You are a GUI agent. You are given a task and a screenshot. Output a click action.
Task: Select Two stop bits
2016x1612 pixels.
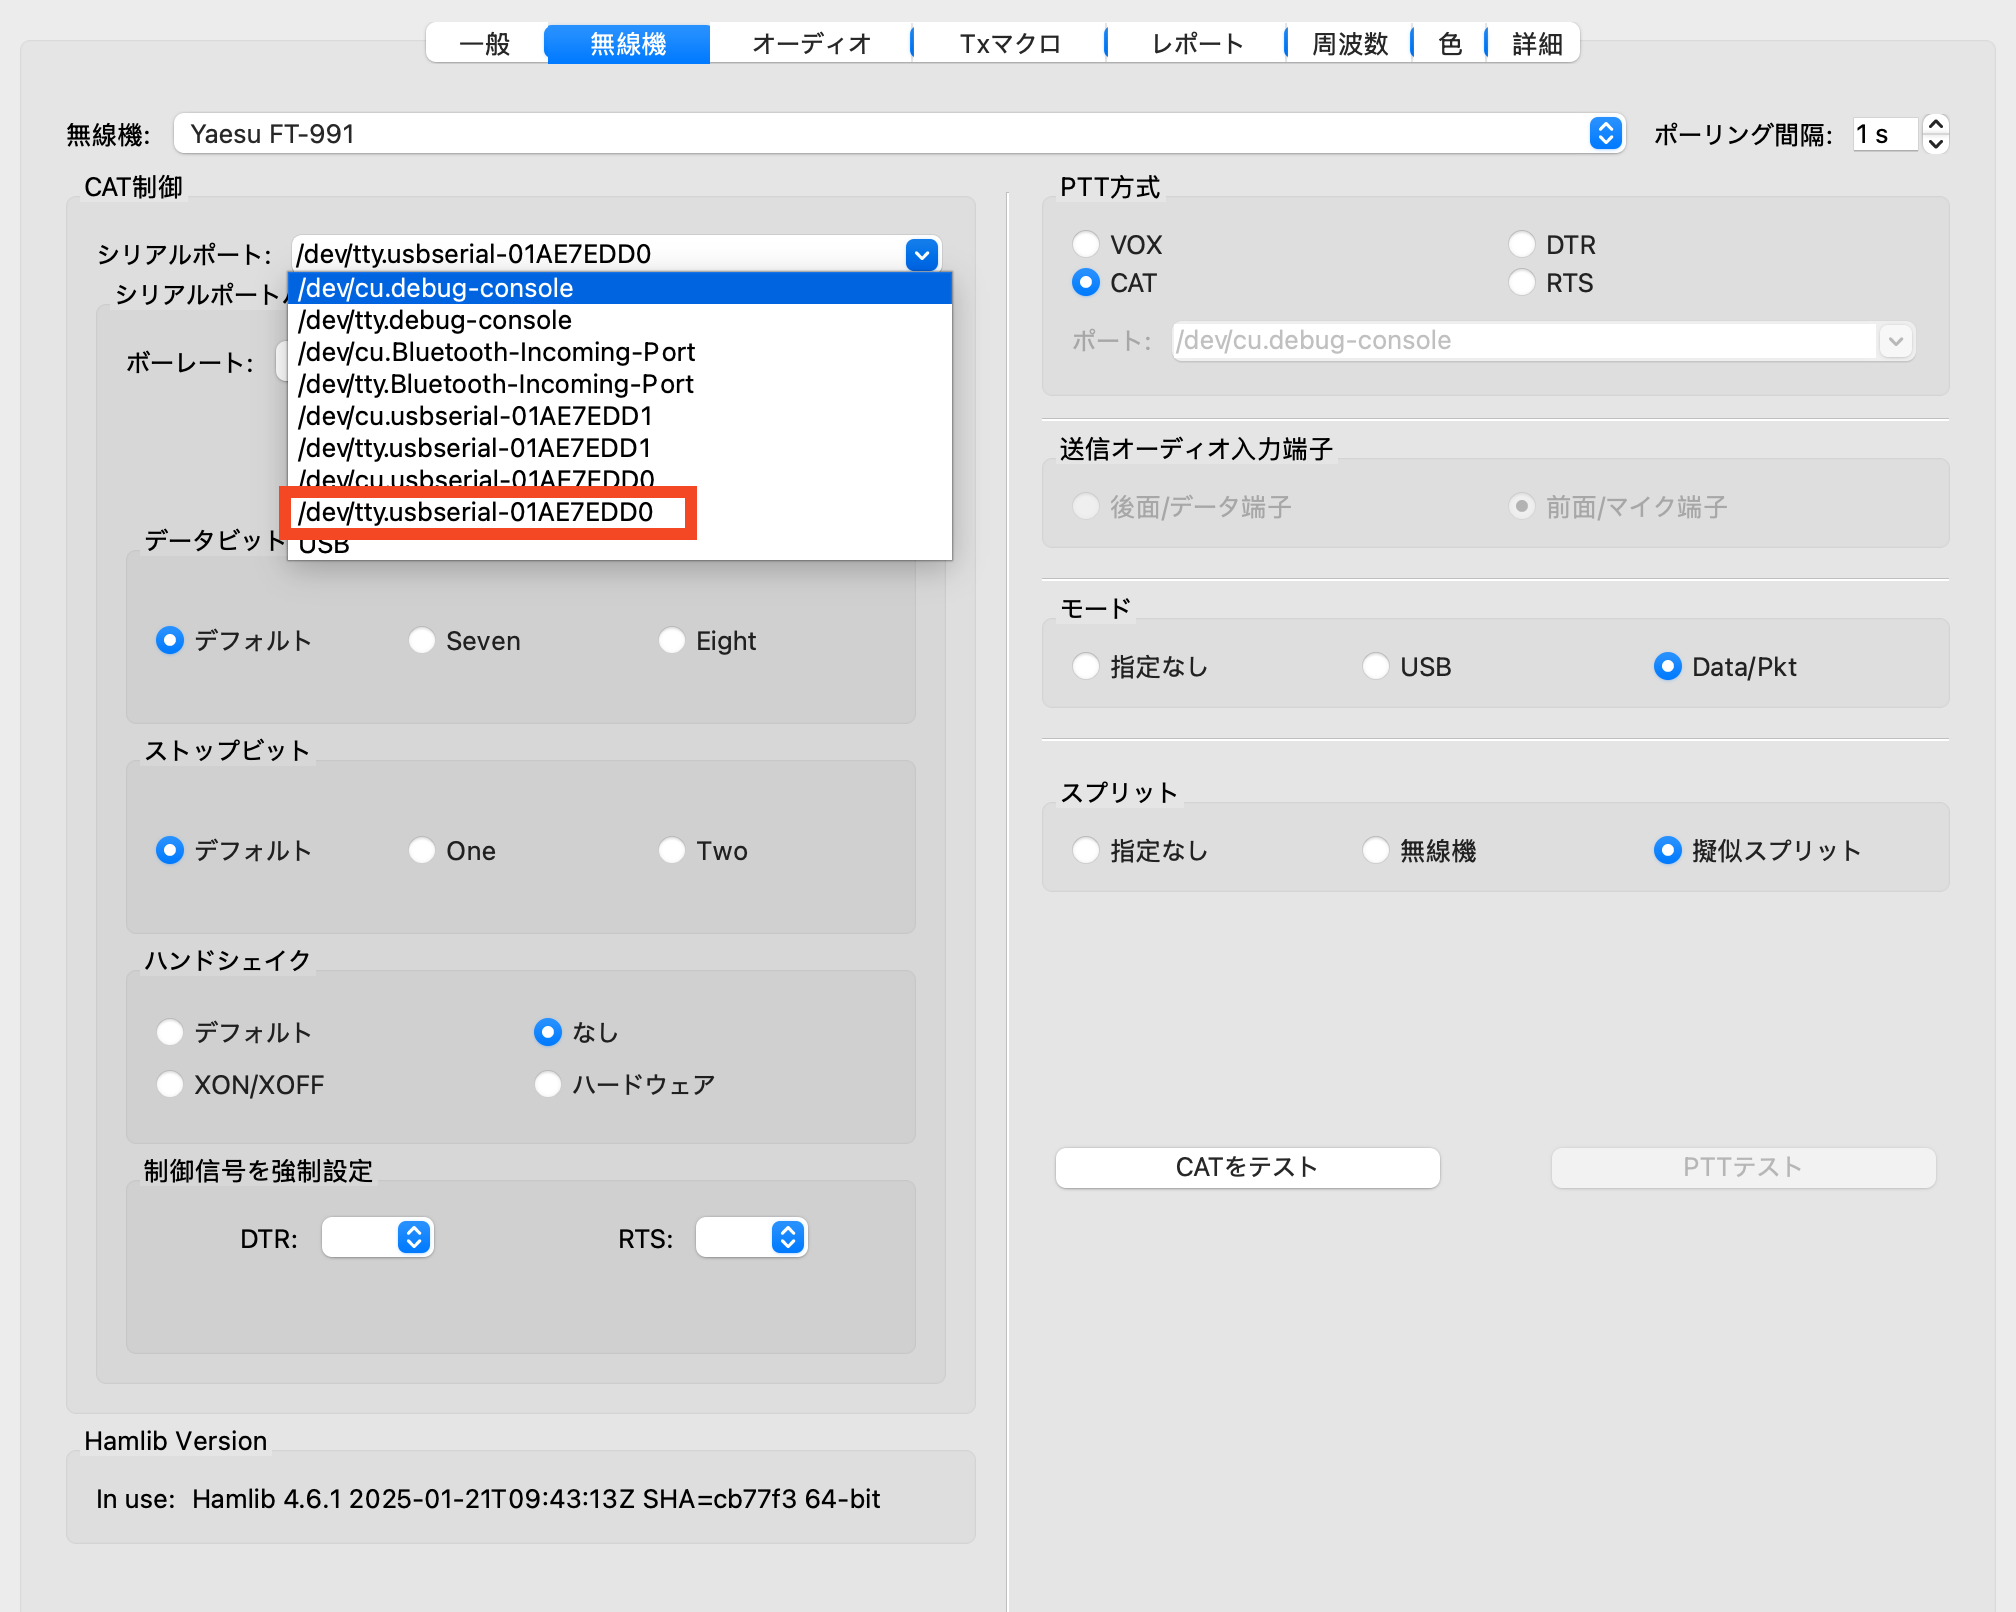point(672,851)
